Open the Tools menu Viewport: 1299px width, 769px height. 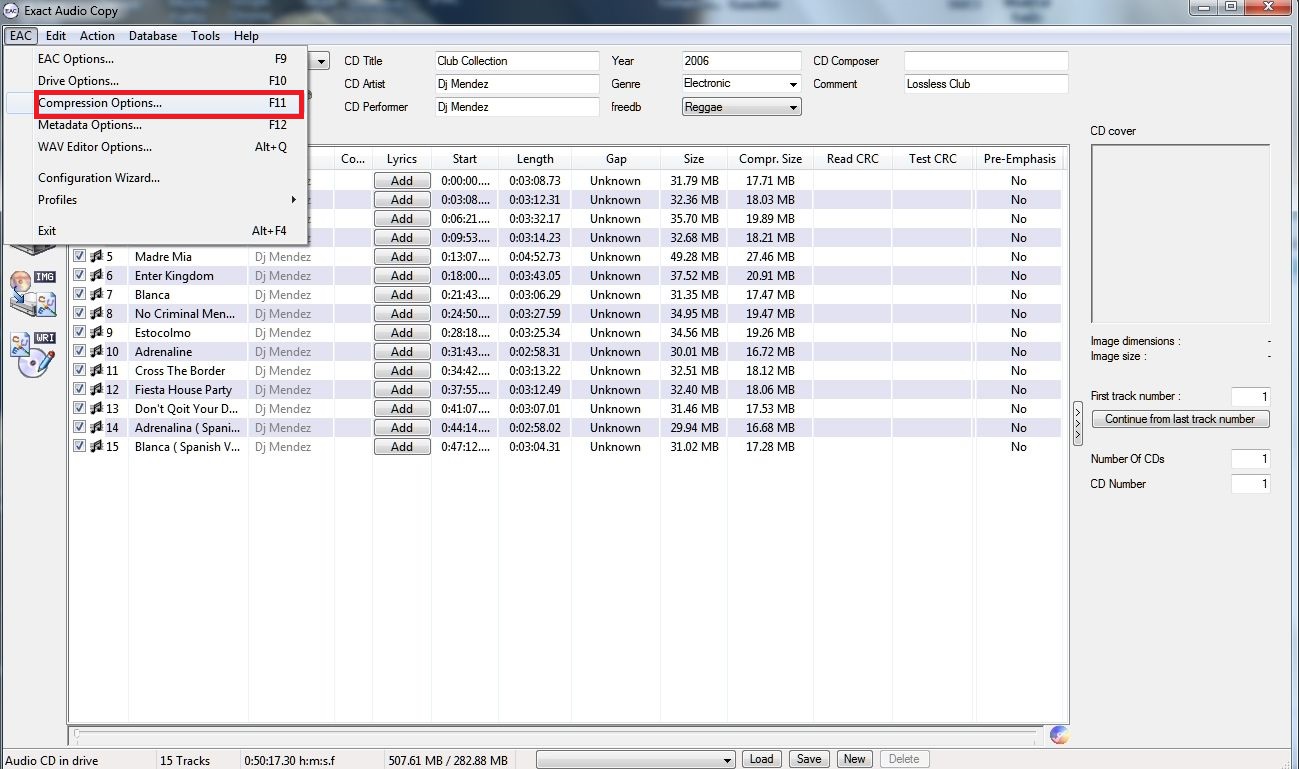(206, 36)
